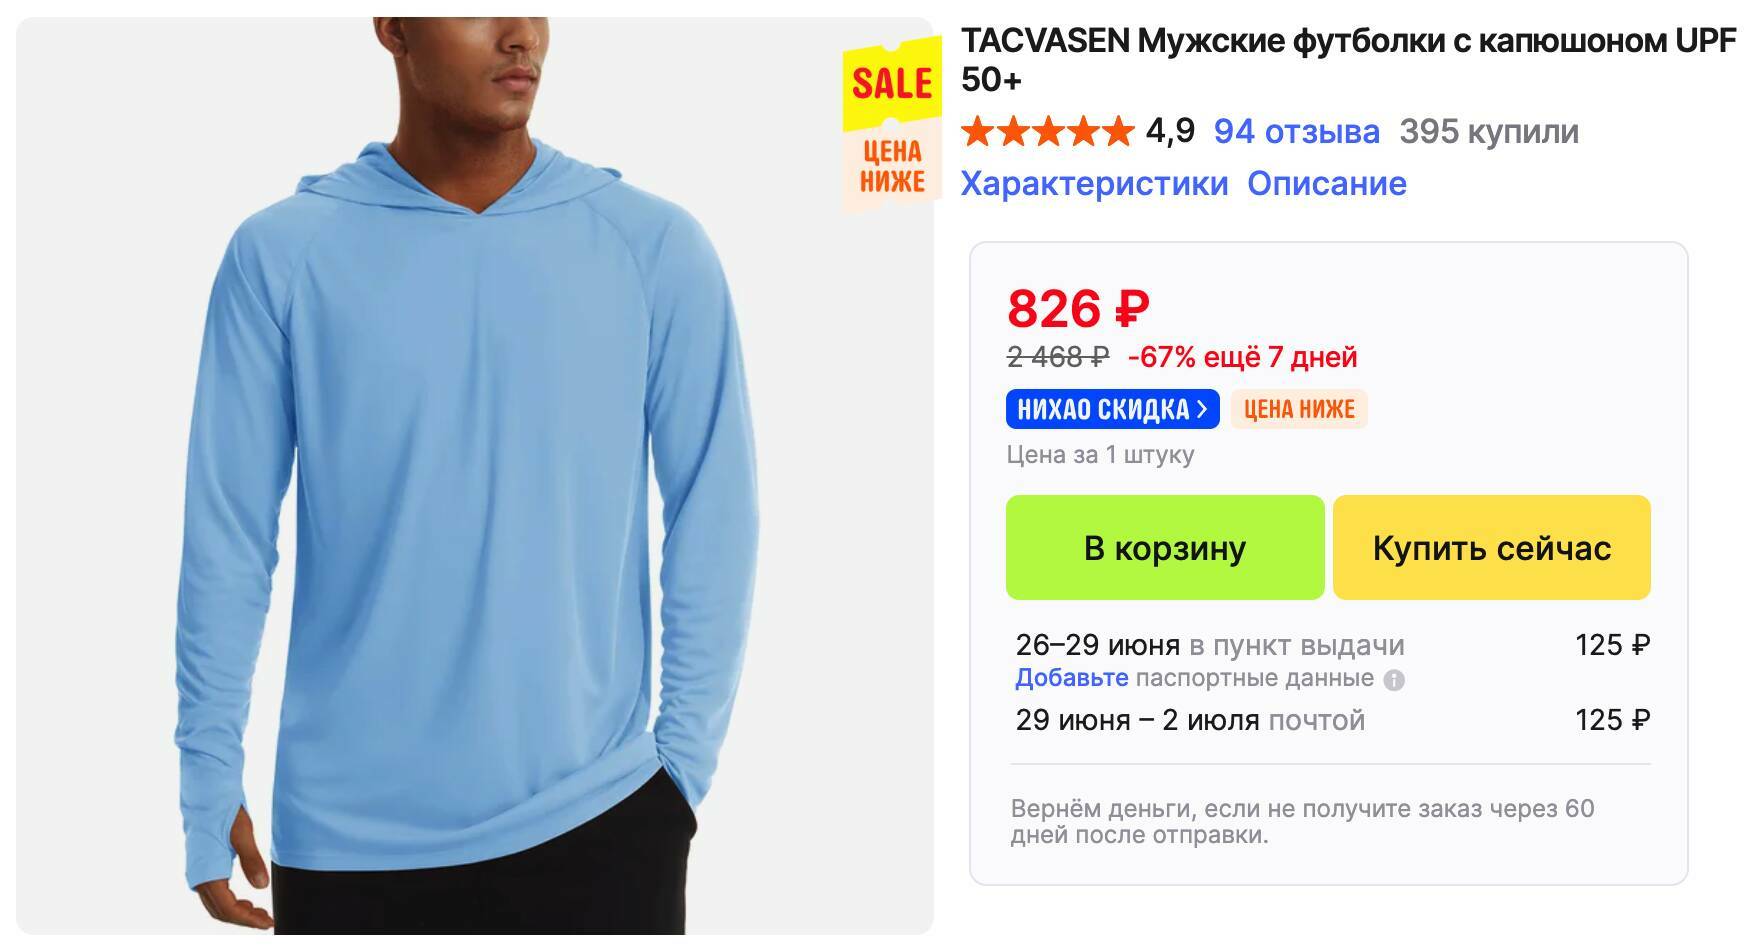Image resolution: width=1744 pixels, height=950 pixels.
Task: Click the 4,9 rating score
Action: (1170, 131)
